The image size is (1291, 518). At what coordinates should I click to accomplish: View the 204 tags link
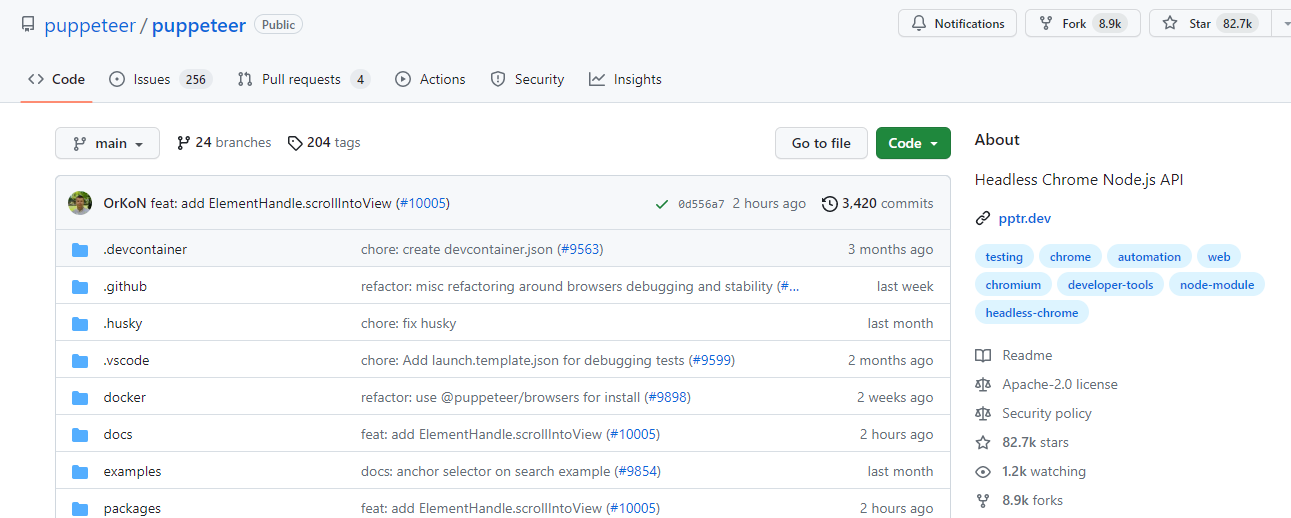[x=324, y=143]
